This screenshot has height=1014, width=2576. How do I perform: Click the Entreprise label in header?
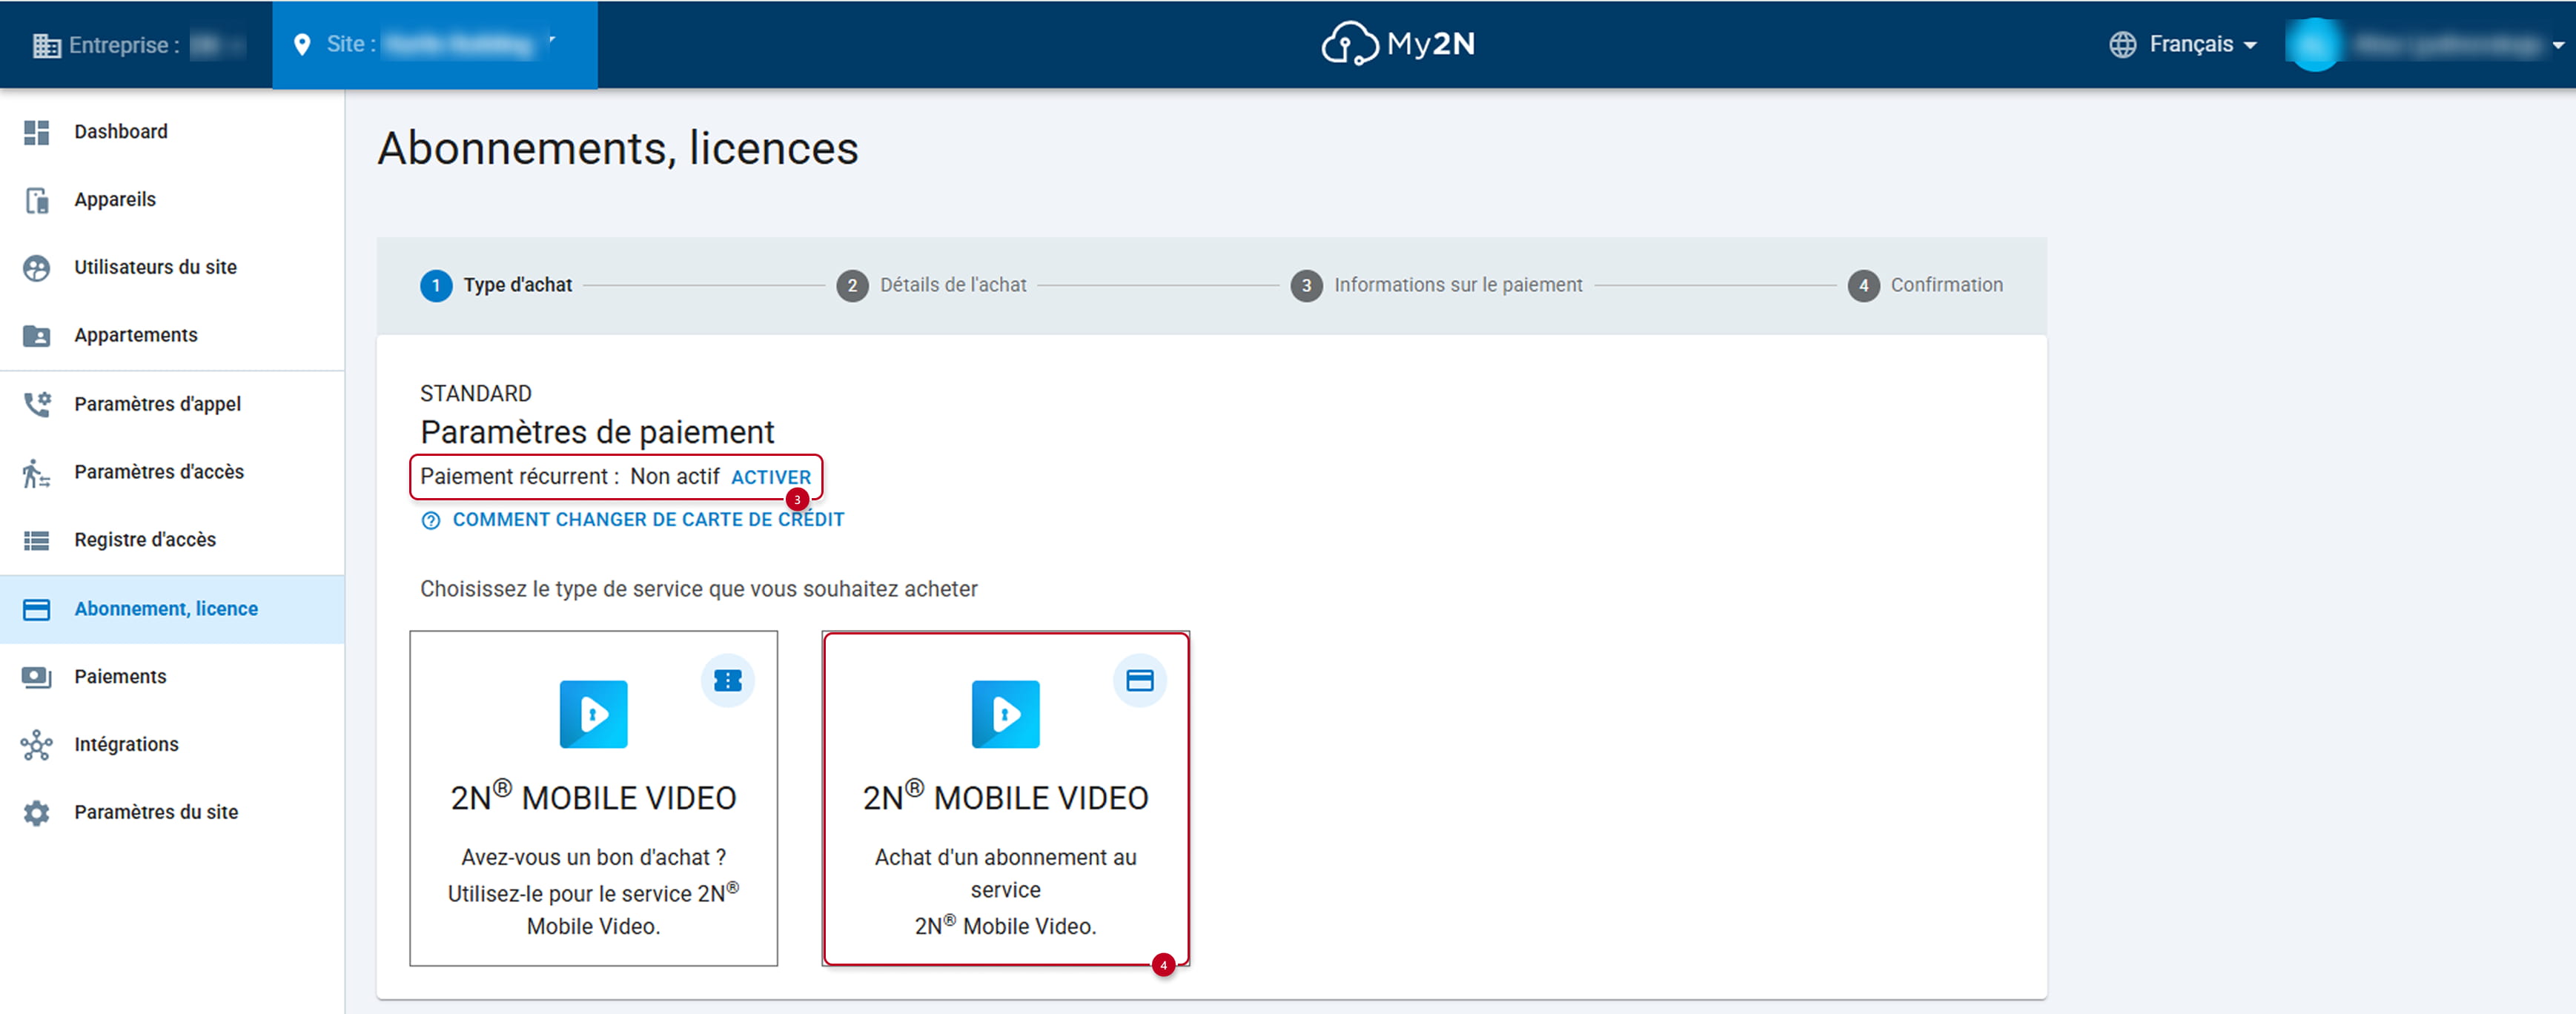click(x=124, y=45)
